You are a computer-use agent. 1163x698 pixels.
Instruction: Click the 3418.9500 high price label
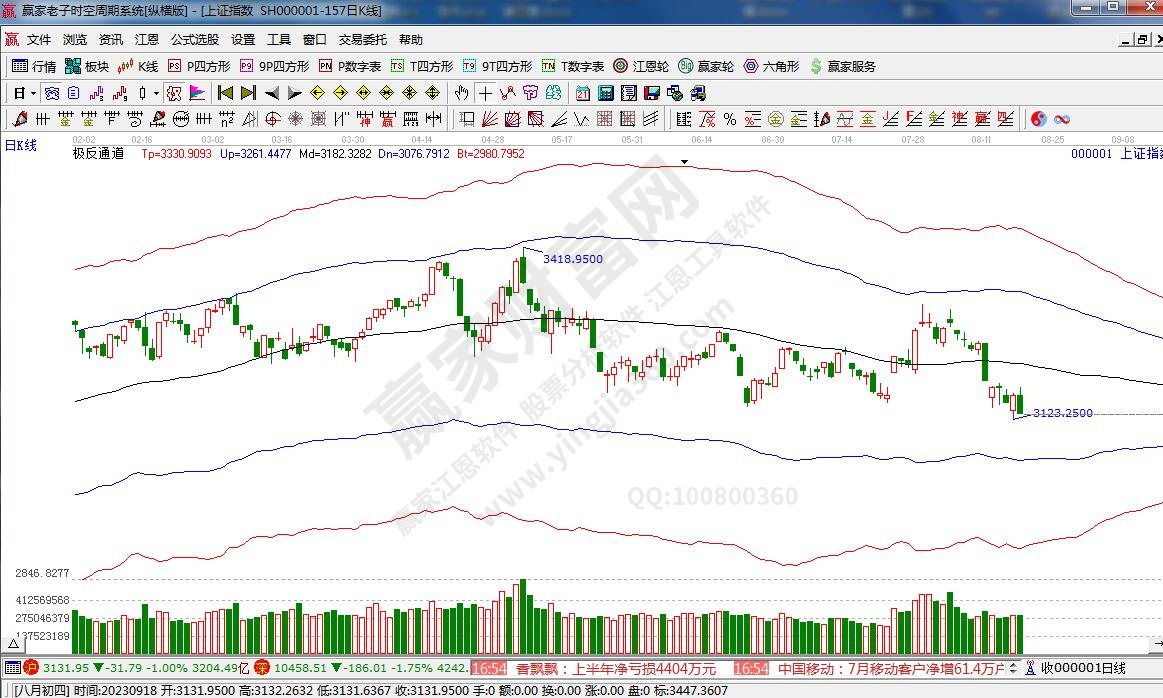(x=572, y=259)
